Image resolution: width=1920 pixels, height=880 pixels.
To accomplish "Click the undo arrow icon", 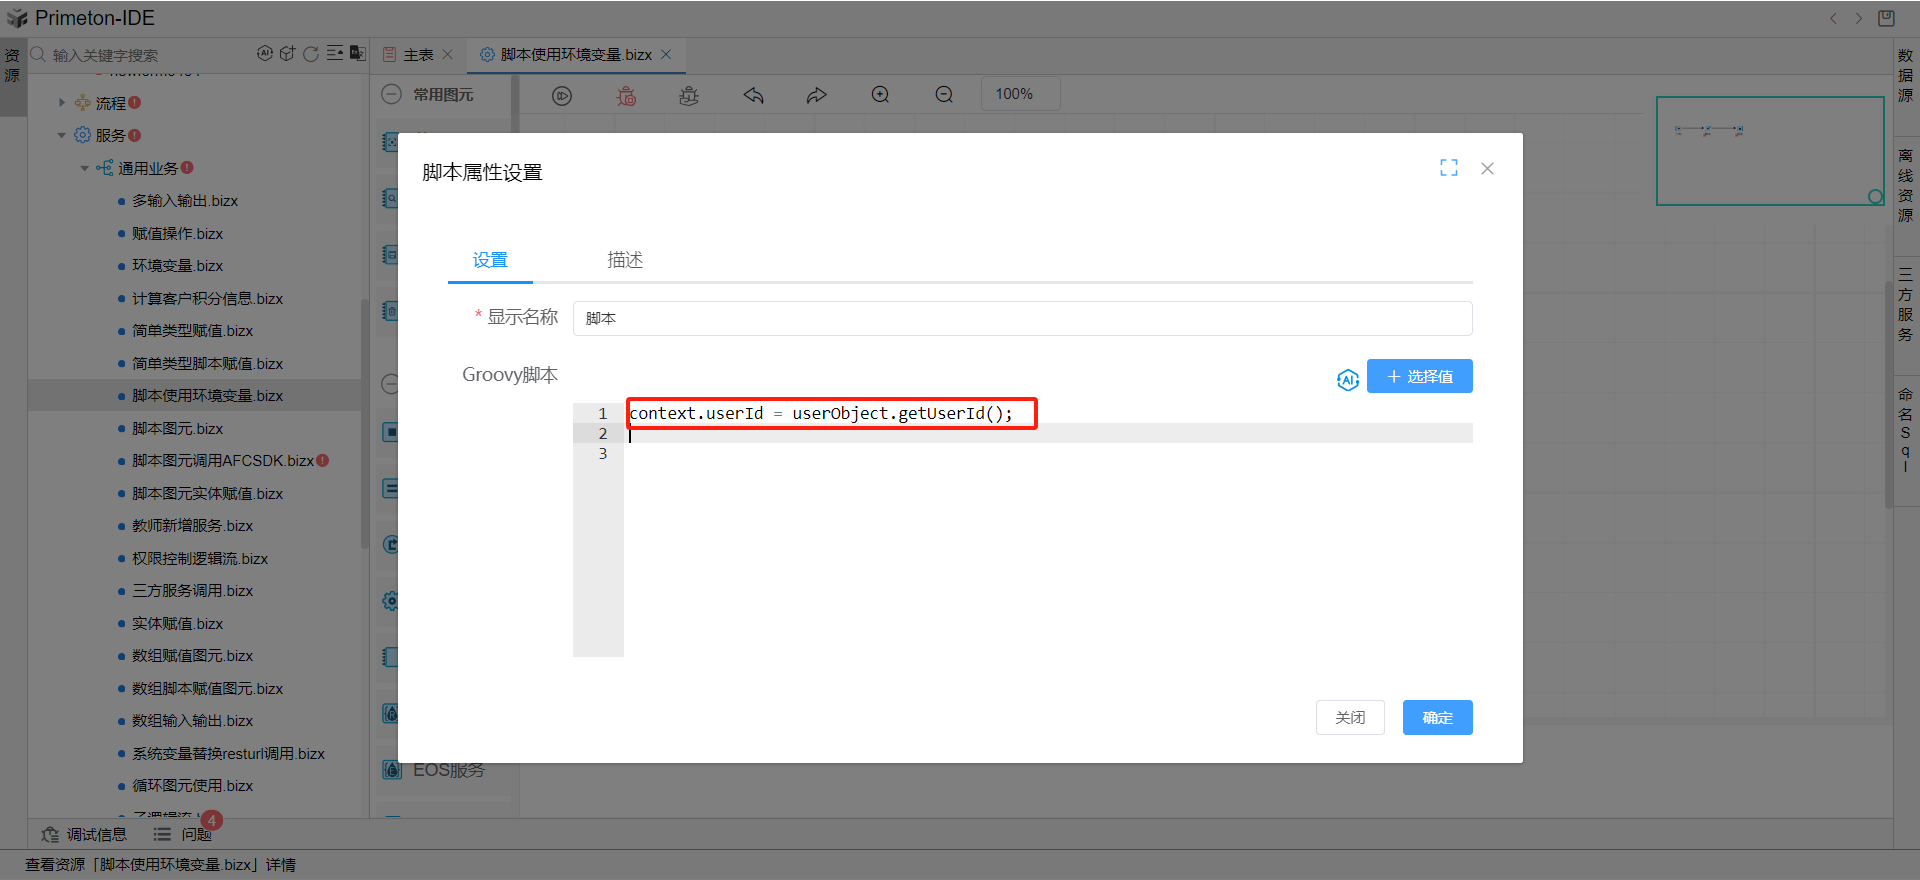I will [753, 95].
